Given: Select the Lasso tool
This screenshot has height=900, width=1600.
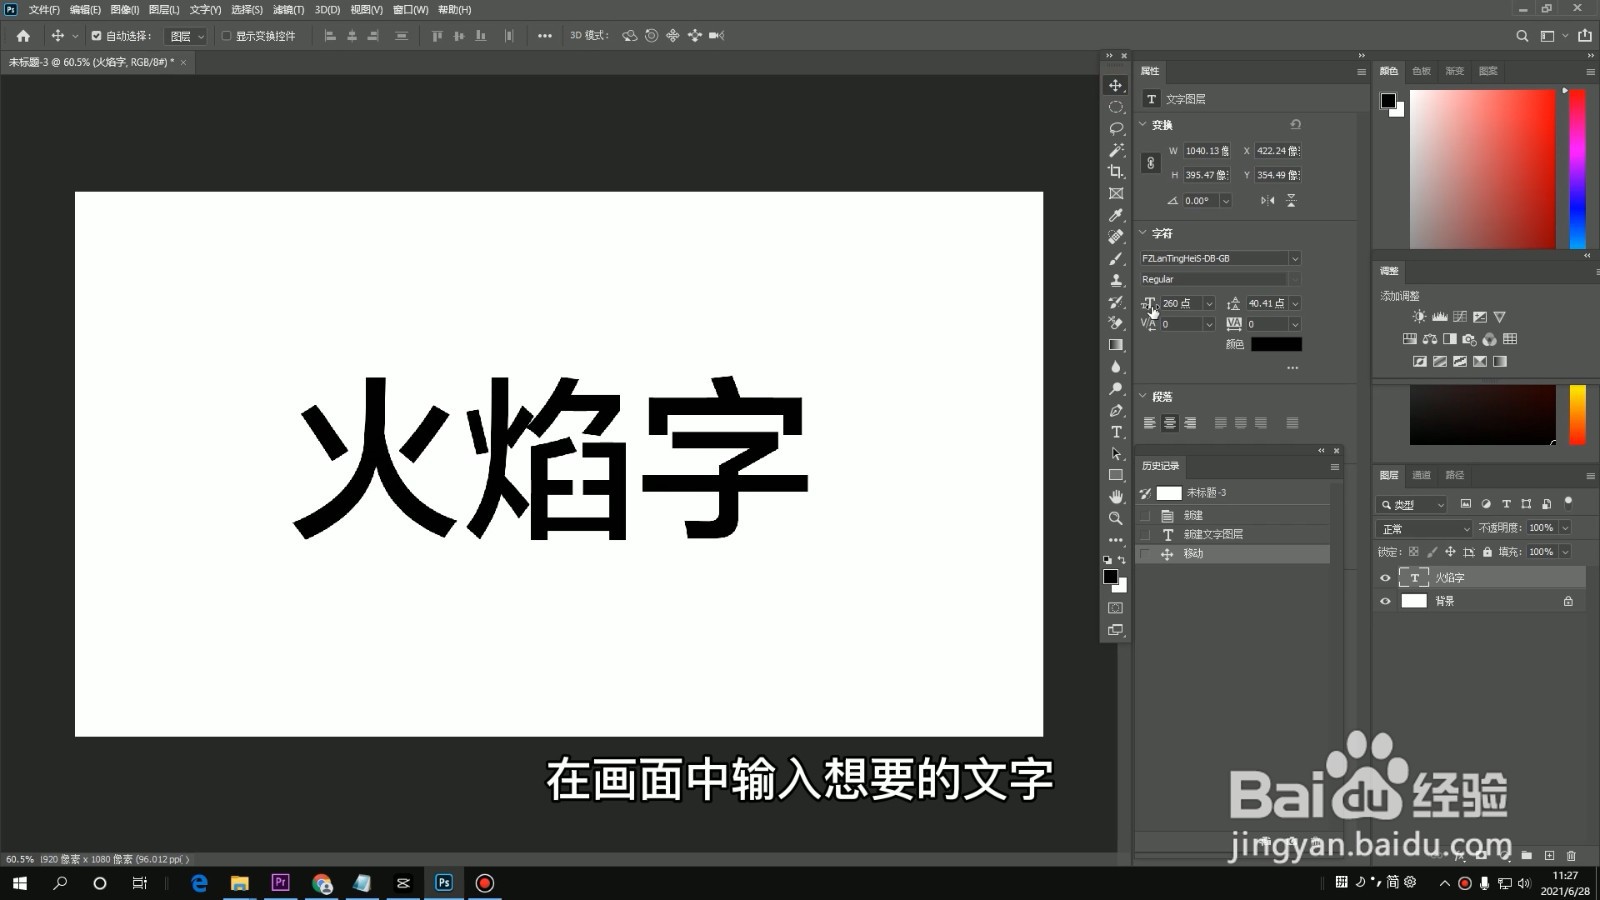Looking at the screenshot, I should [x=1115, y=128].
